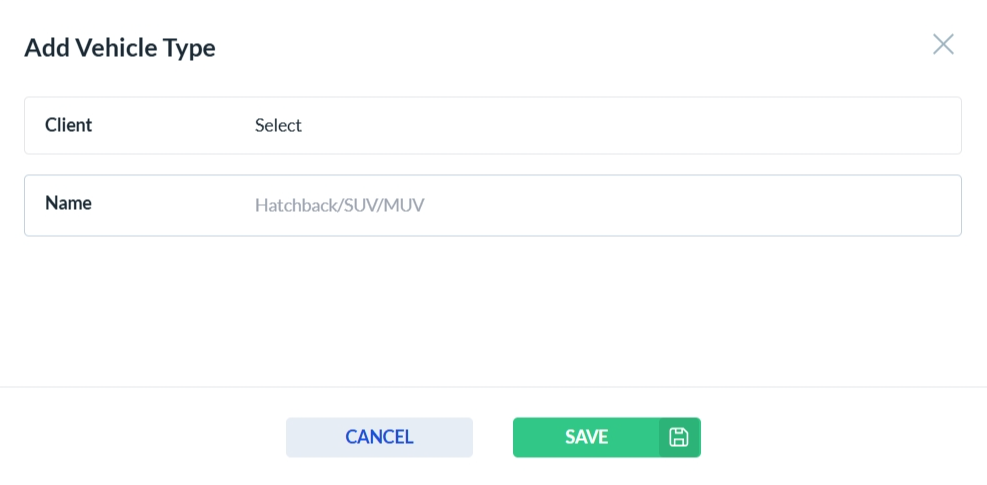Close the Add Vehicle Type dialog

(x=943, y=44)
